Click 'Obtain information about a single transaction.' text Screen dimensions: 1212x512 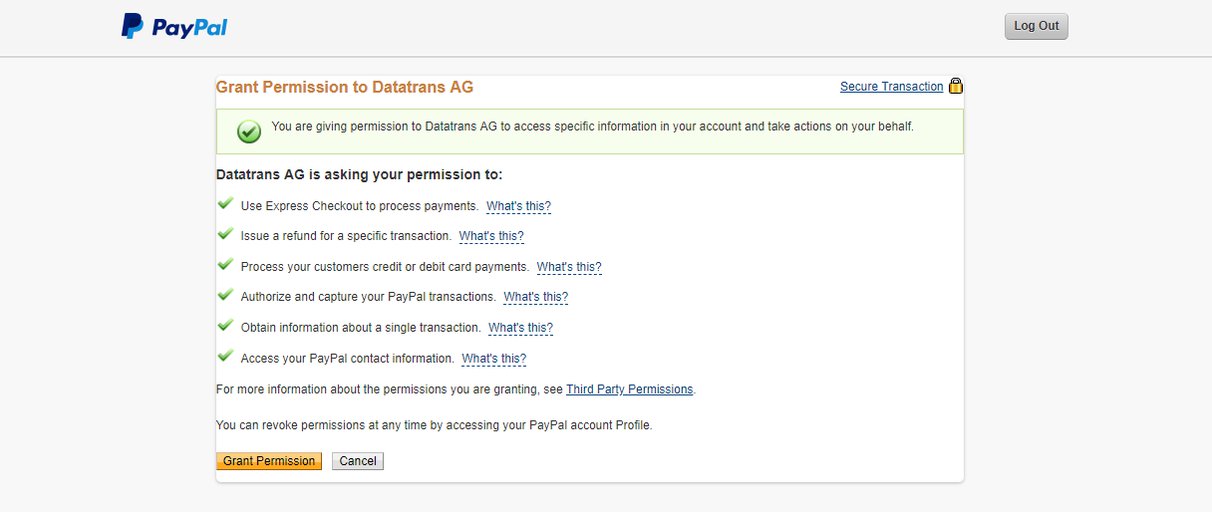pyautogui.click(x=361, y=328)
